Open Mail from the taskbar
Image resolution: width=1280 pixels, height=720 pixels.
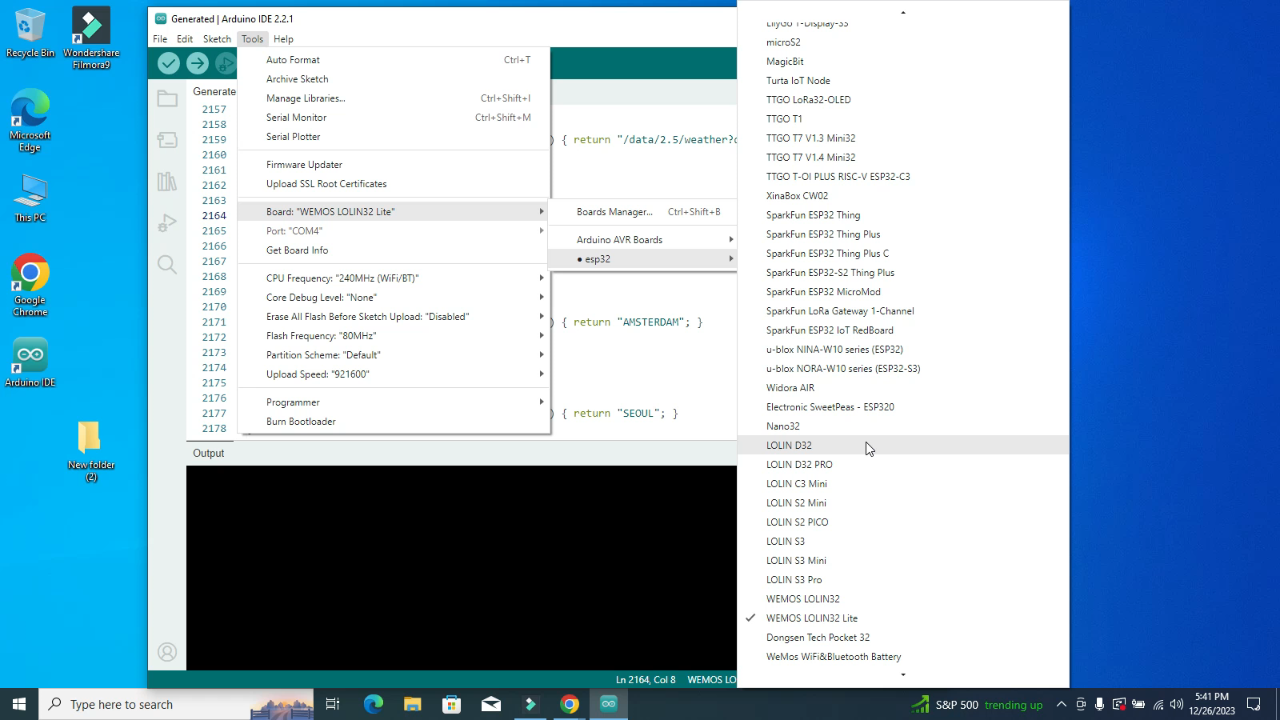point(491,704)
